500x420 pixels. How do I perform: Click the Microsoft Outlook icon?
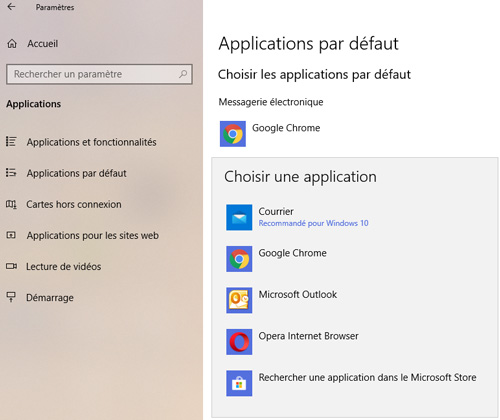[x=239, y=300]
